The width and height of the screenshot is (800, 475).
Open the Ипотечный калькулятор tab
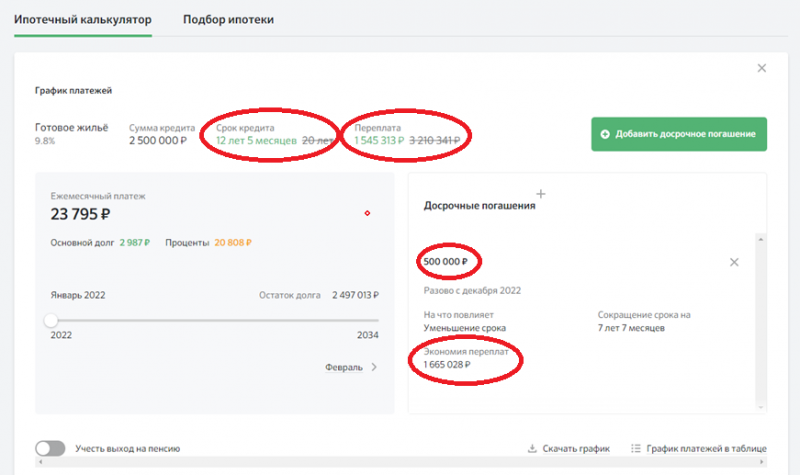pyautogui.click(x=83, y=20)
